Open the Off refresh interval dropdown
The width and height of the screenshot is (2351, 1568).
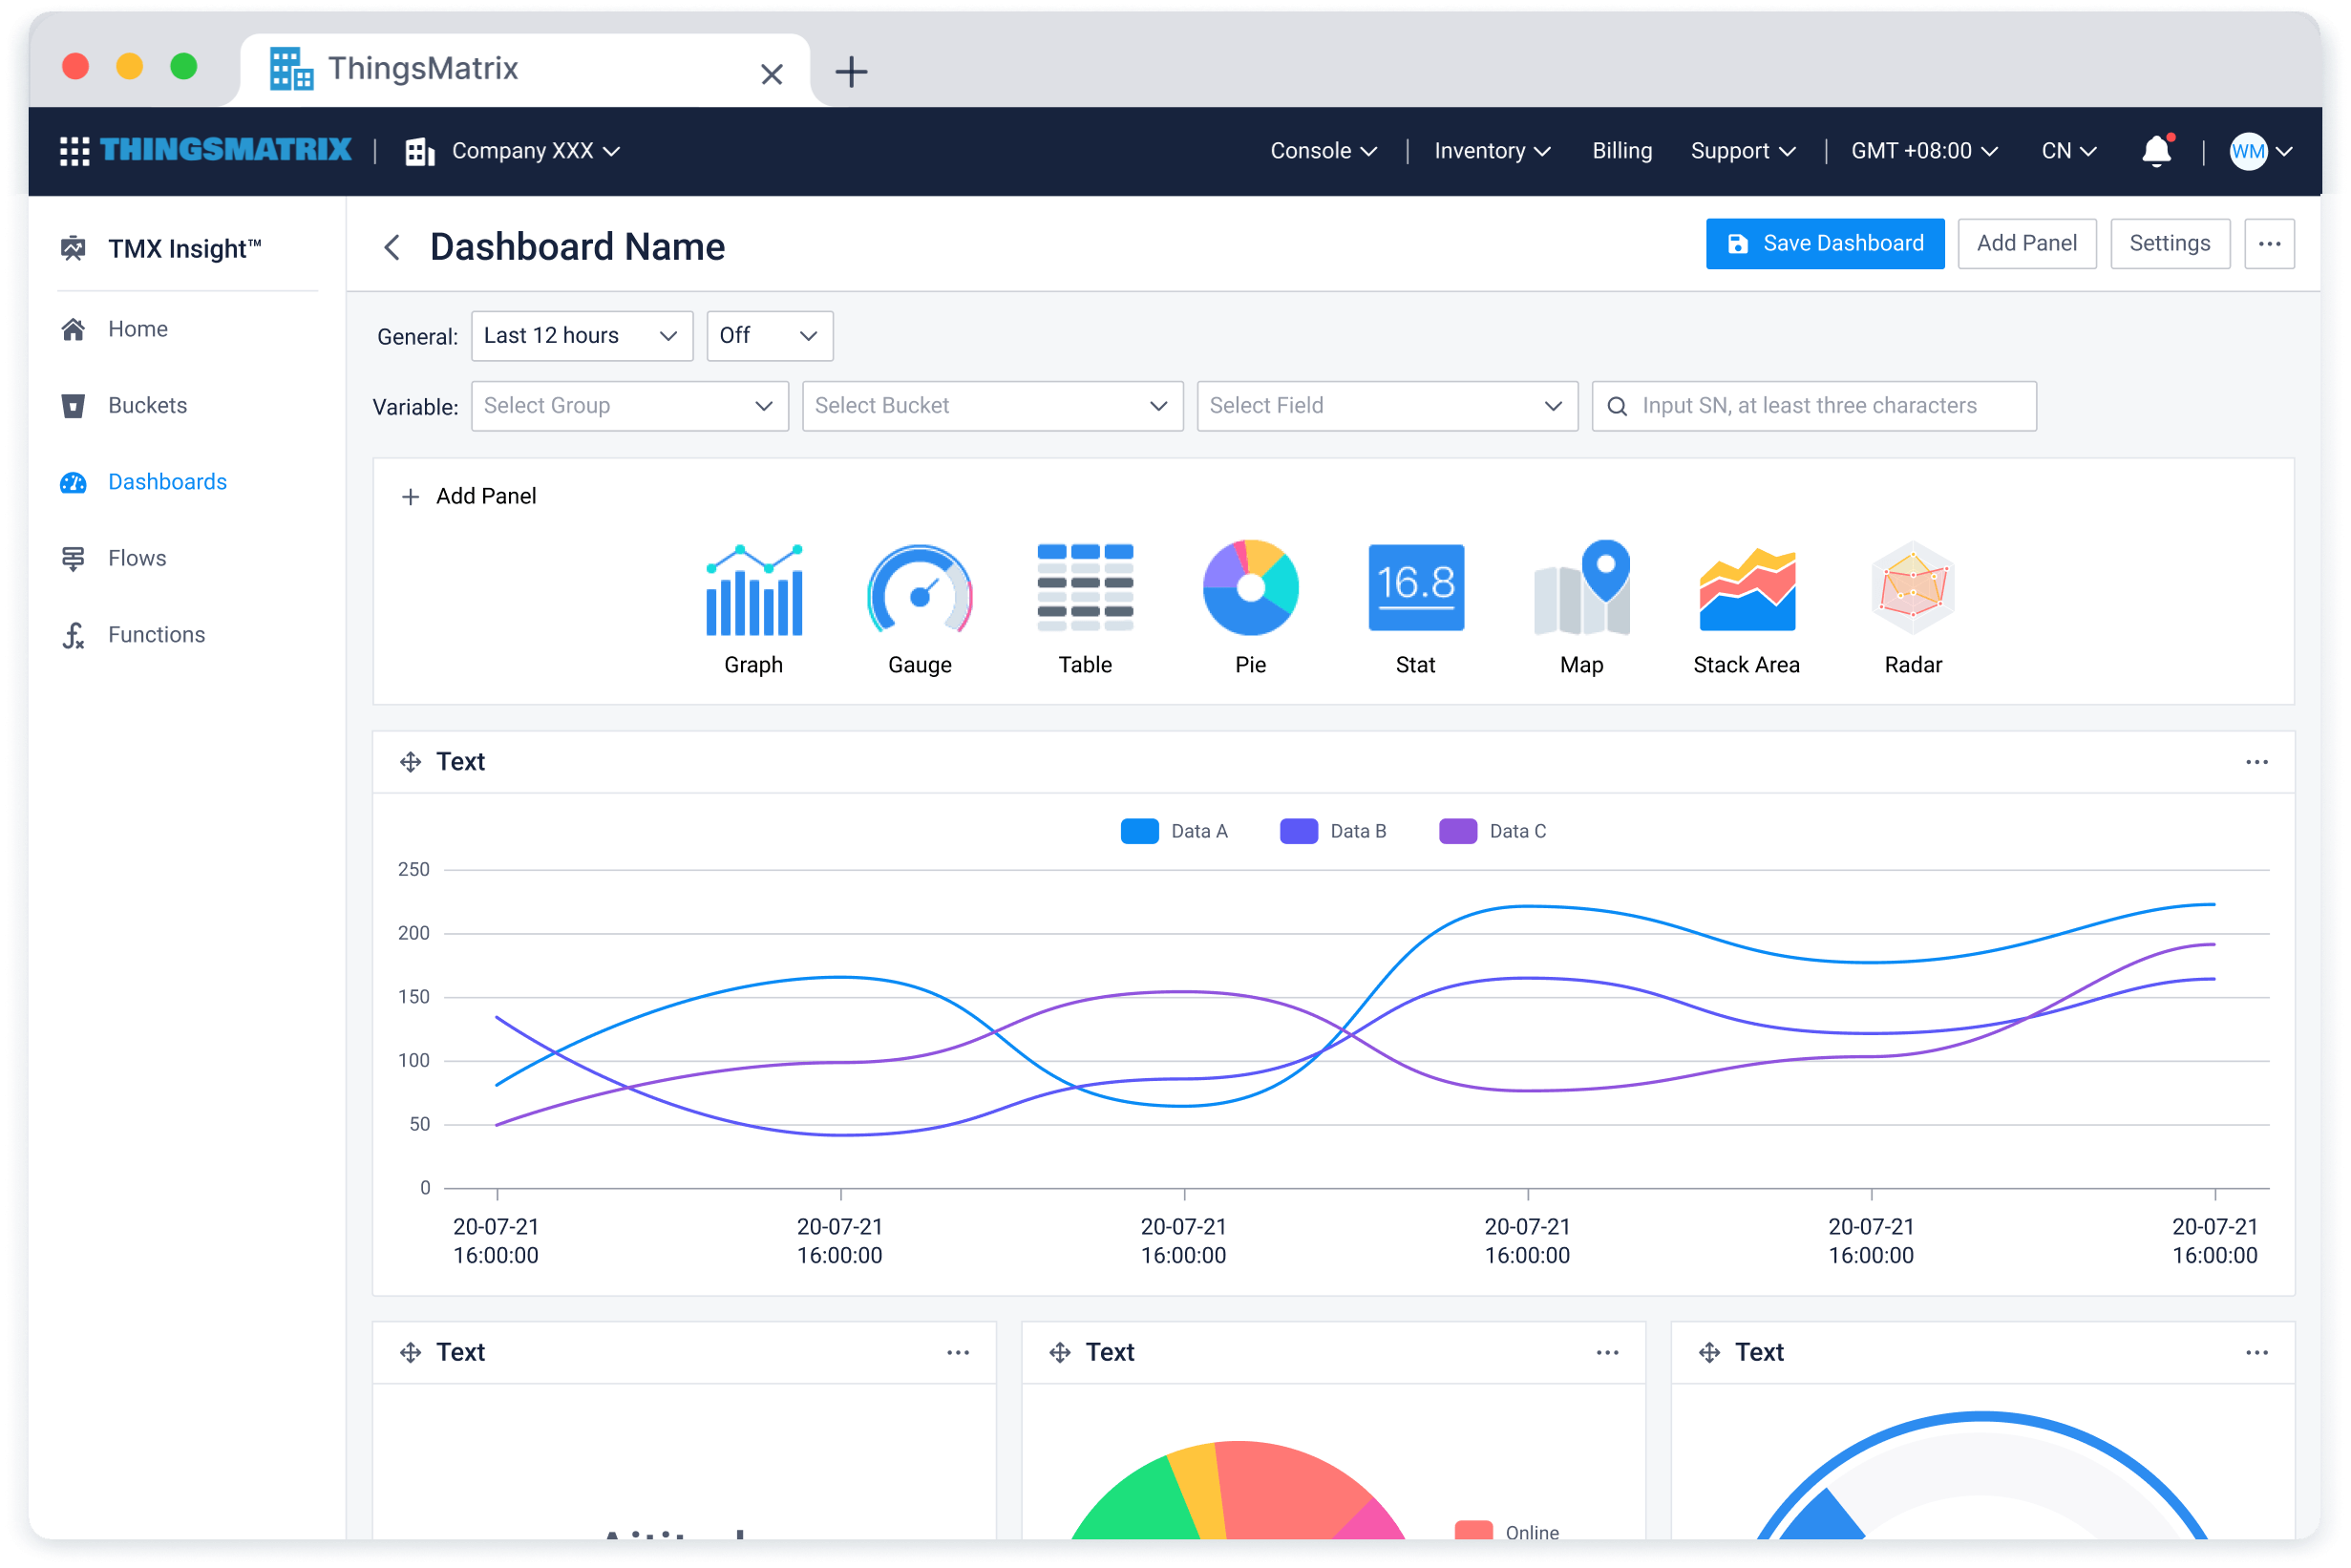pyautogui.click(x=770, y=336)
